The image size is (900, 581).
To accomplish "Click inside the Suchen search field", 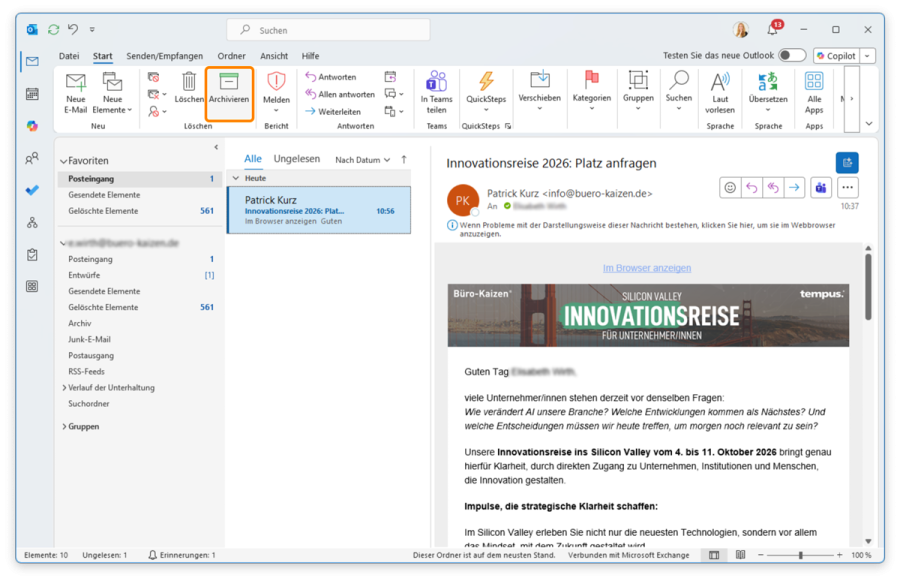I will pyautogui.click(x=330, y=29).
